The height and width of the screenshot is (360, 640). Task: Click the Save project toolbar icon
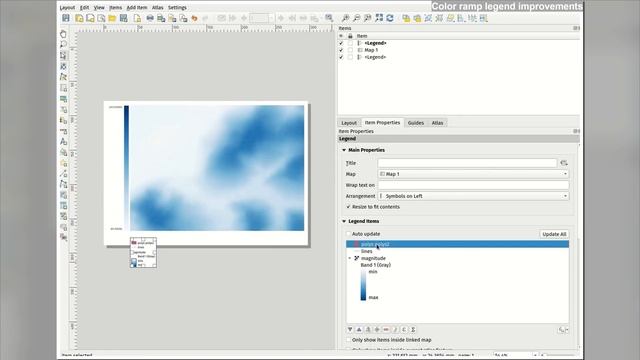pyautogui.click(x=66, y=18)
